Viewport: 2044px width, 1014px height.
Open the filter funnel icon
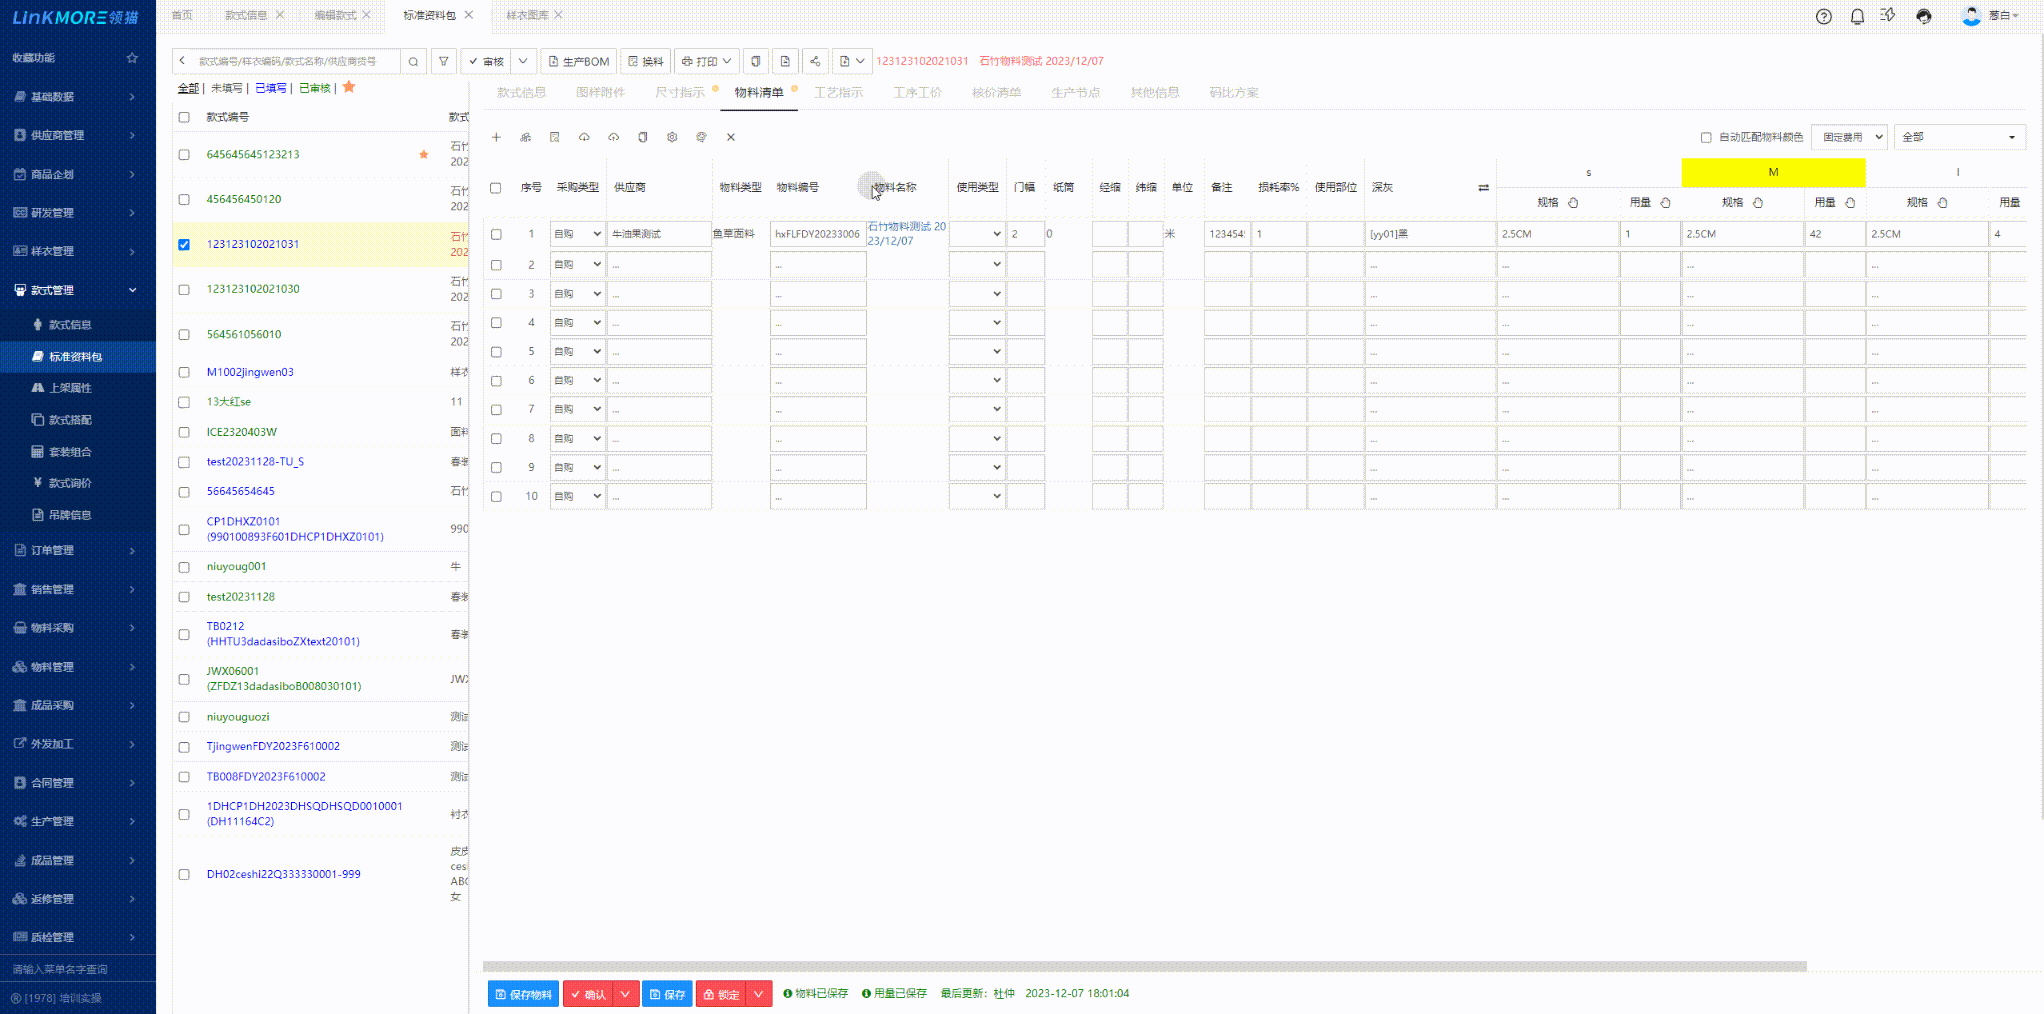444,62
